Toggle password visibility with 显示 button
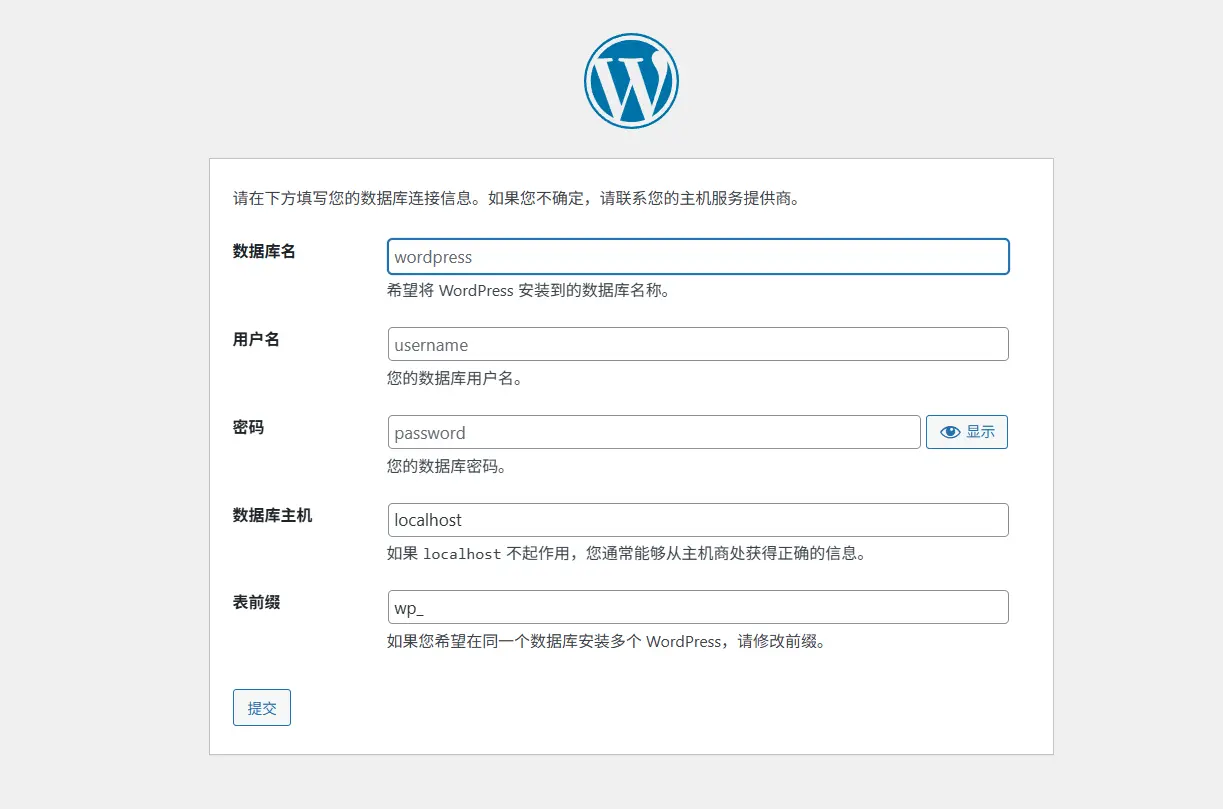Screen dimensions: 1223x809 coord(967,432)
